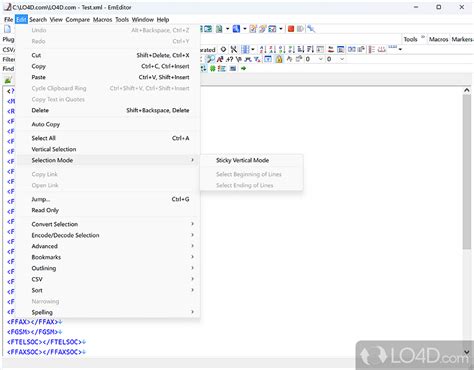The width and height of the screenshot is (474, 370).
Task: Click the Sort Z to A icon
Action: tap(272, 50)
